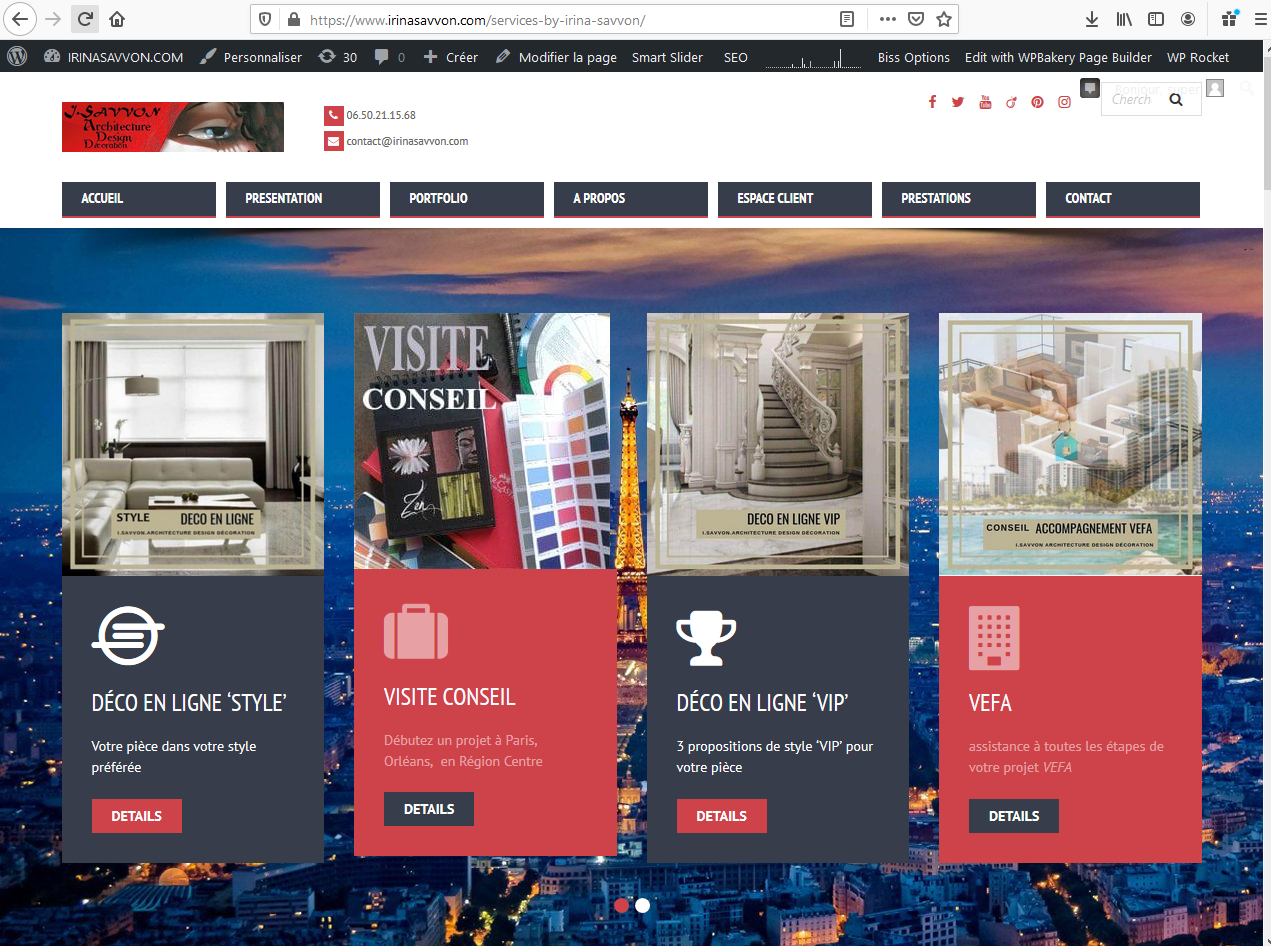The image size is (1271, 946).
Task: Open the Pinterest social icon
Action: [1037, 101]
